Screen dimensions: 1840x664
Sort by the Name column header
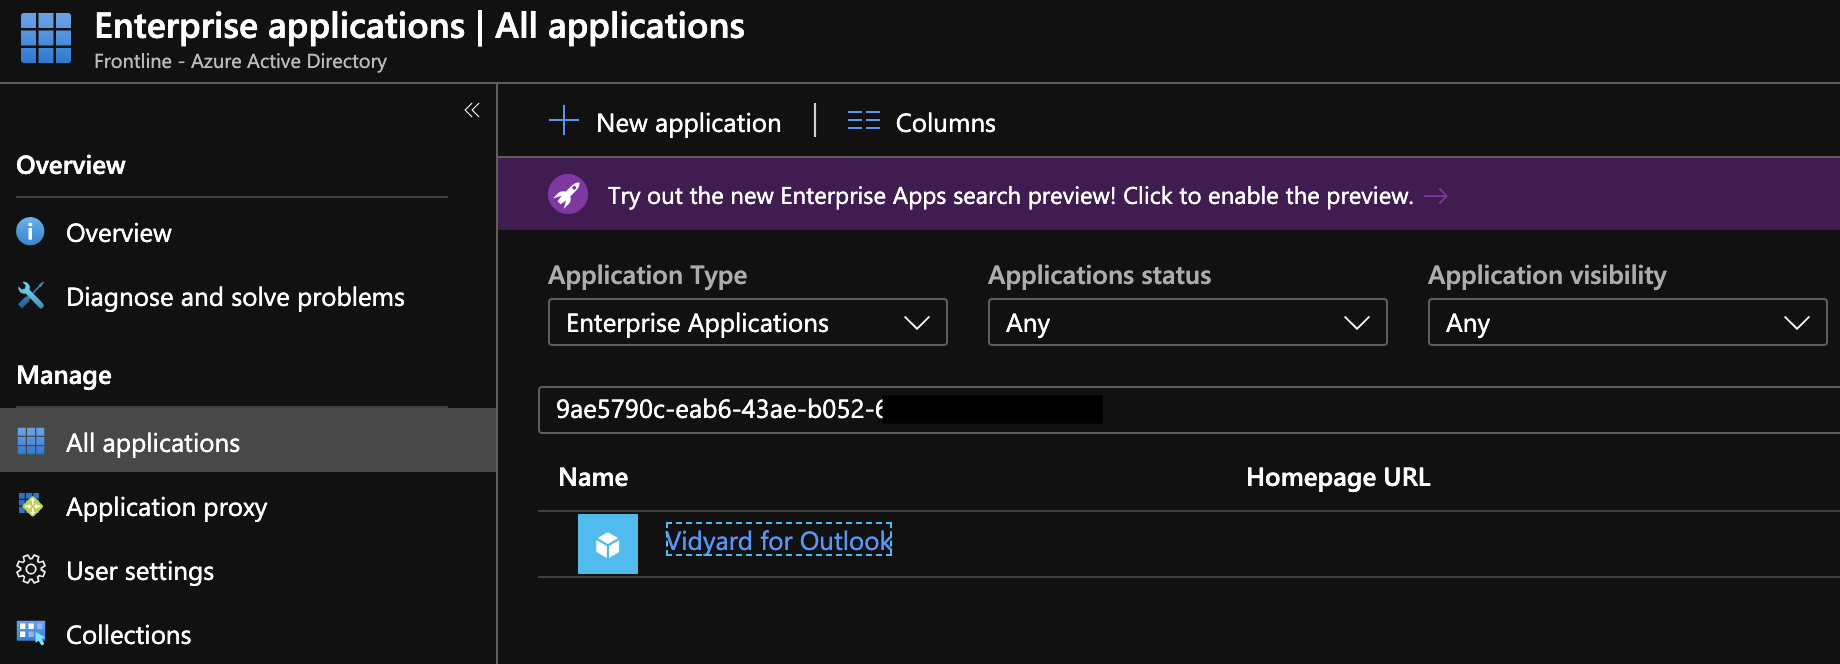594,477
